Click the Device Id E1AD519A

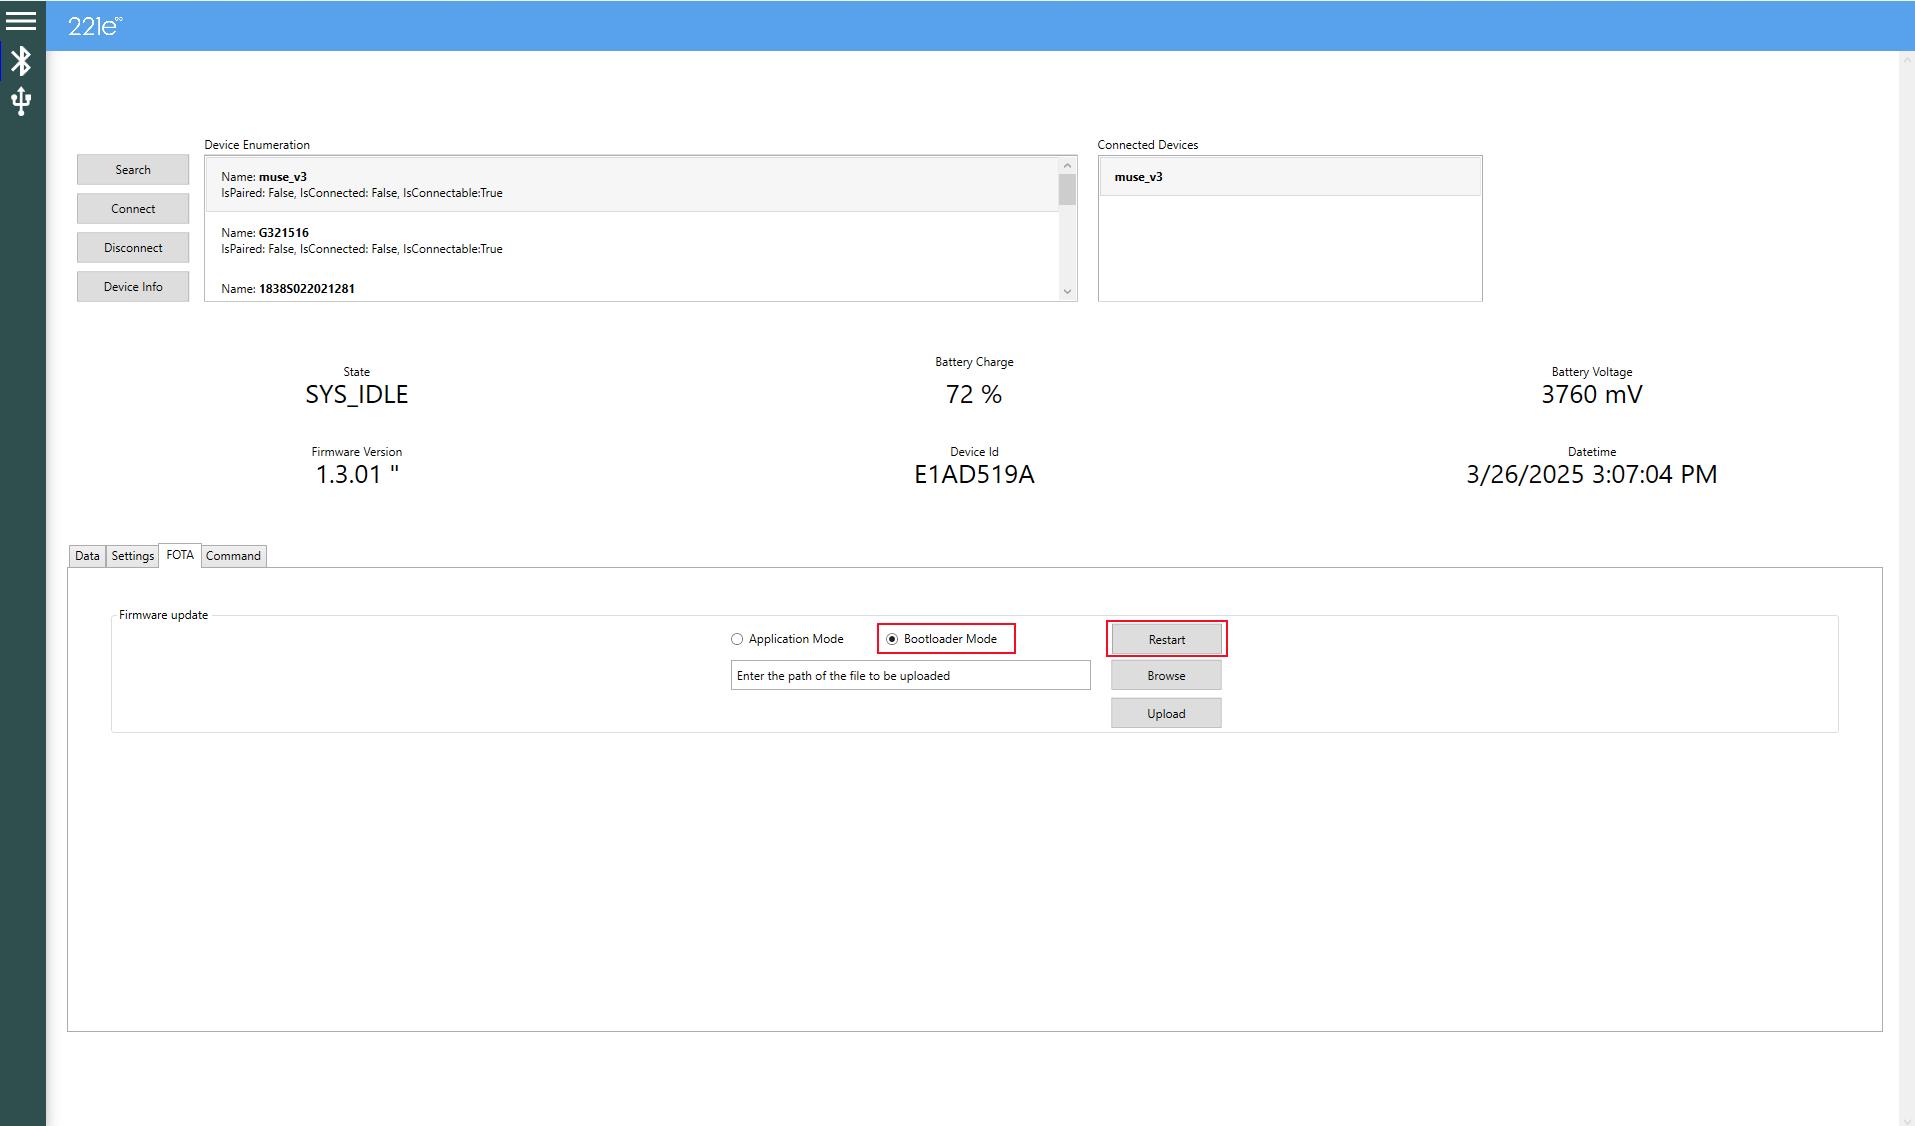coord(974,475)
